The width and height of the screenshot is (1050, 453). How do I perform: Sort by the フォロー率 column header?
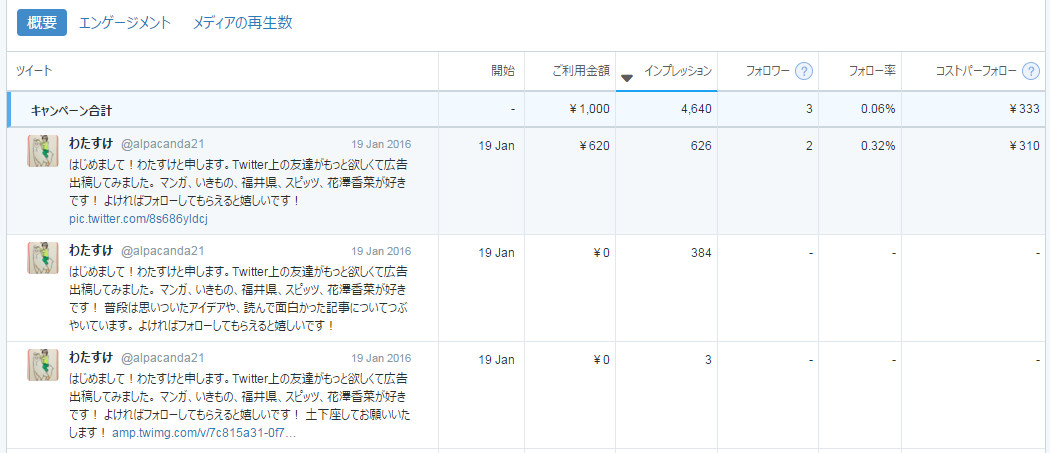[872, 70]
